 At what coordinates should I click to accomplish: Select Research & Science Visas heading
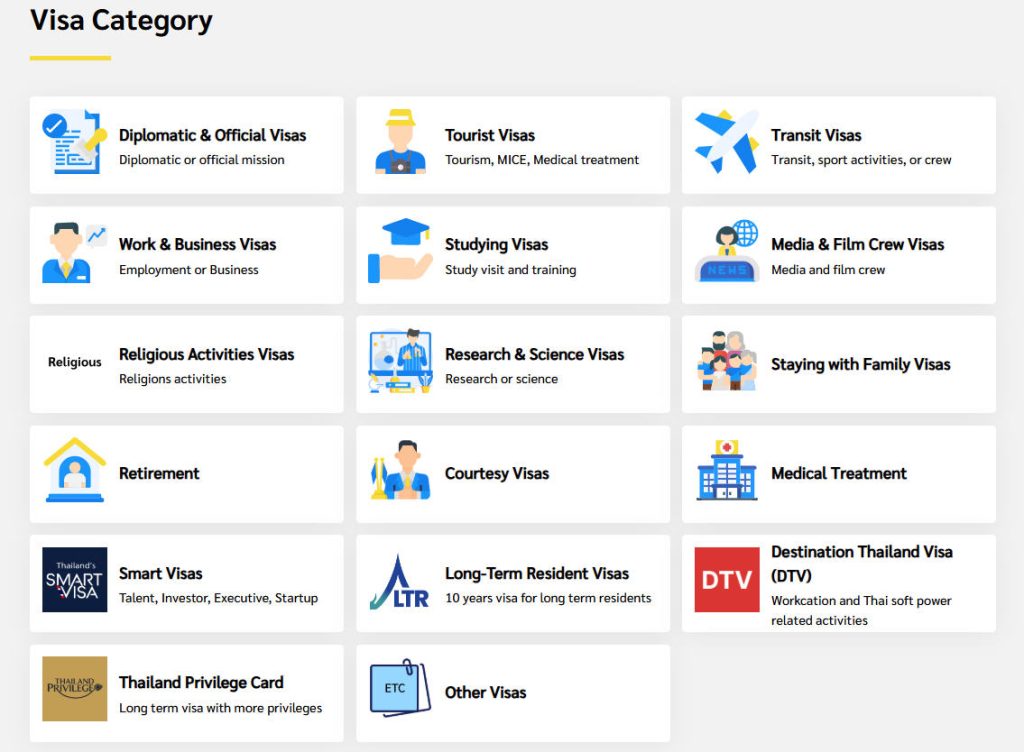tap(534, 354)
